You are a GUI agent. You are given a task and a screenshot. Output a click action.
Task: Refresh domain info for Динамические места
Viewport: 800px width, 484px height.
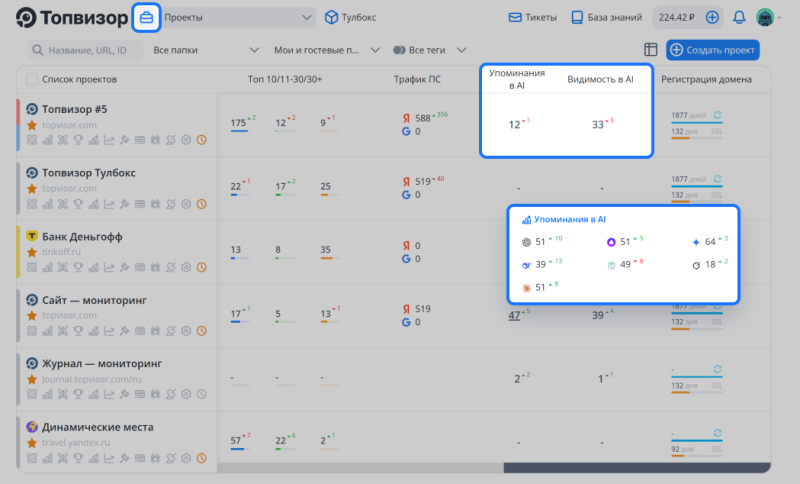717,432
